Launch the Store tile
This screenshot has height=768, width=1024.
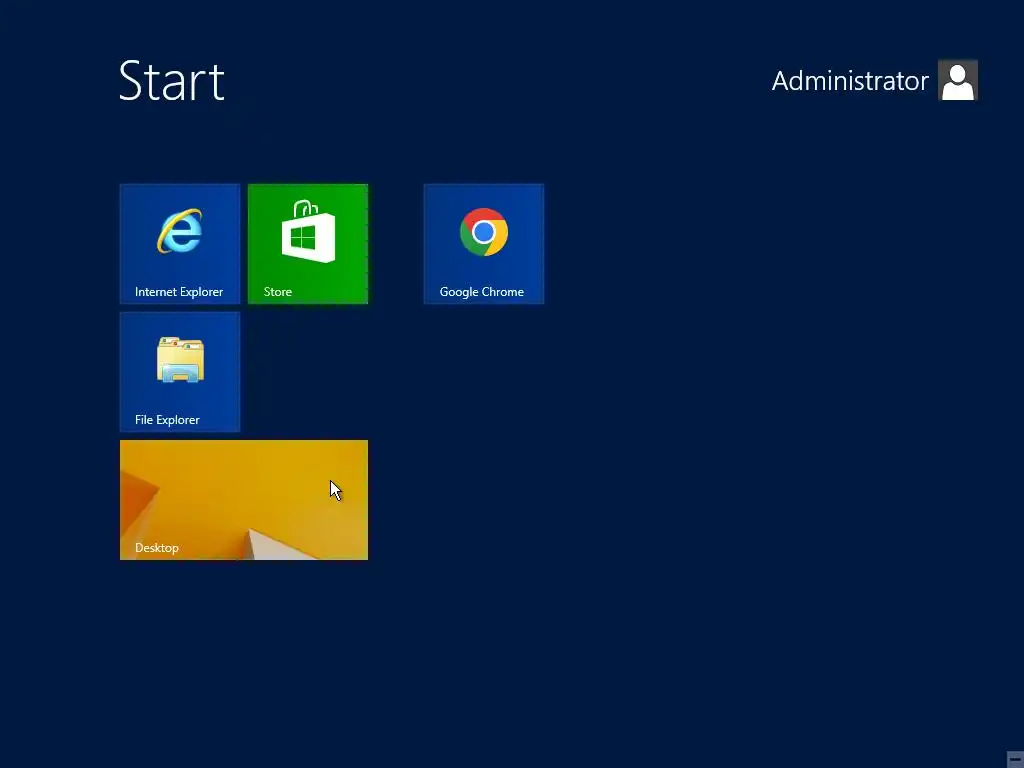[308, 244]
